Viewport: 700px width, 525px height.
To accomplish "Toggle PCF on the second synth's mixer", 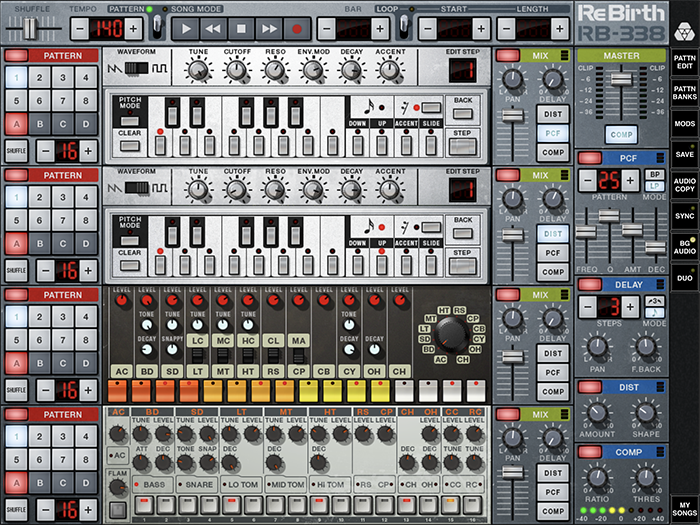I will click(x=553, y=253).
